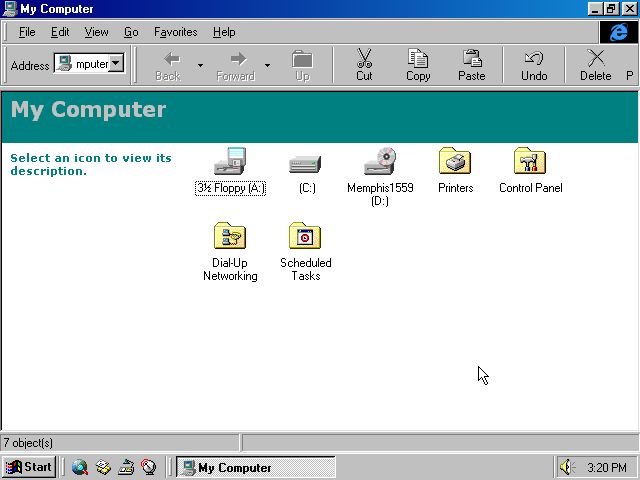
Task: Click the Start button
Action: point(29,467)
